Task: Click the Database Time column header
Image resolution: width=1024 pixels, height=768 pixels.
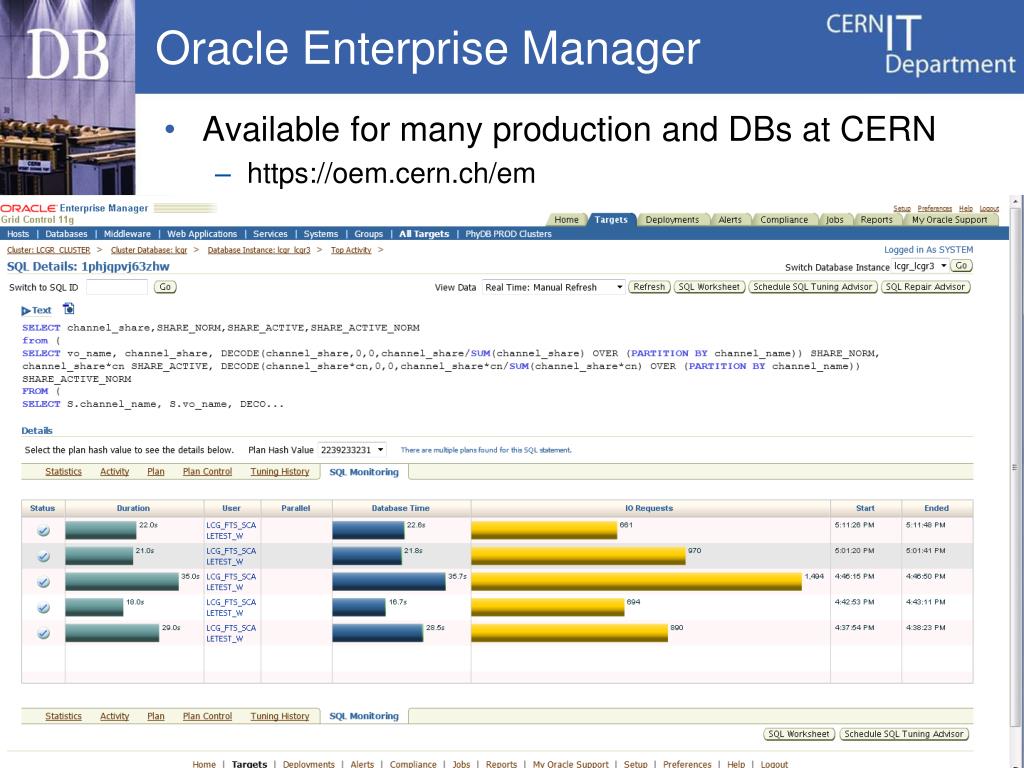Action: coord(400,508)
